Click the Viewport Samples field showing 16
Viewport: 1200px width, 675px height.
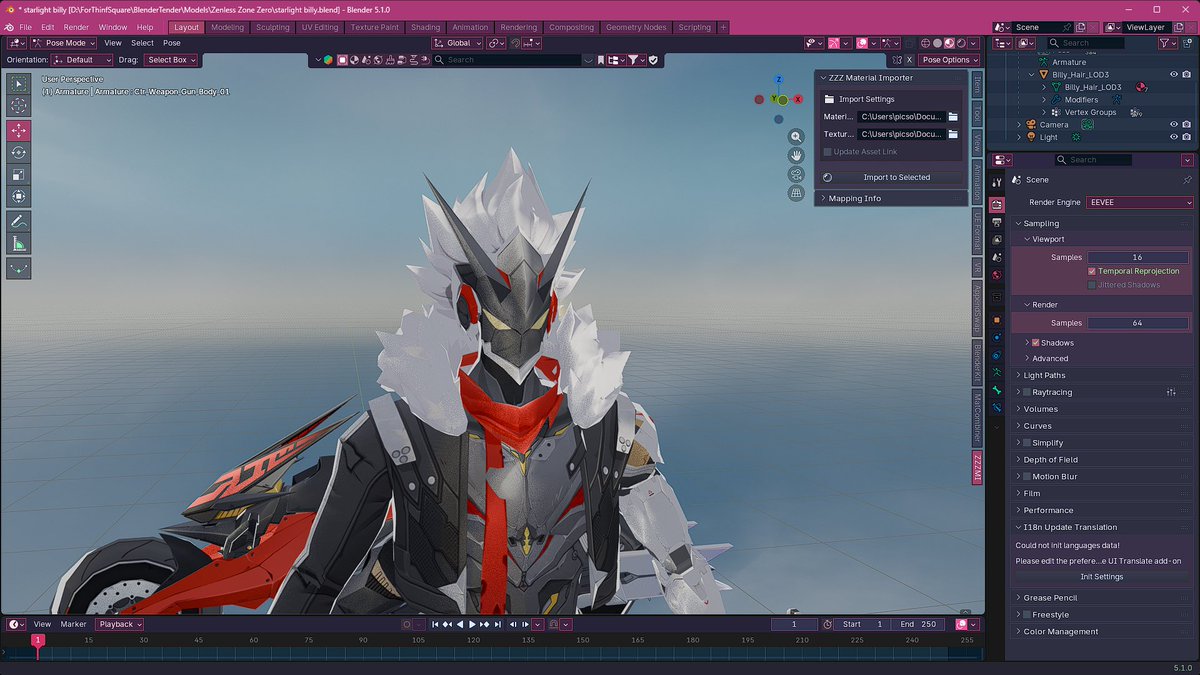coord(1138,257)
